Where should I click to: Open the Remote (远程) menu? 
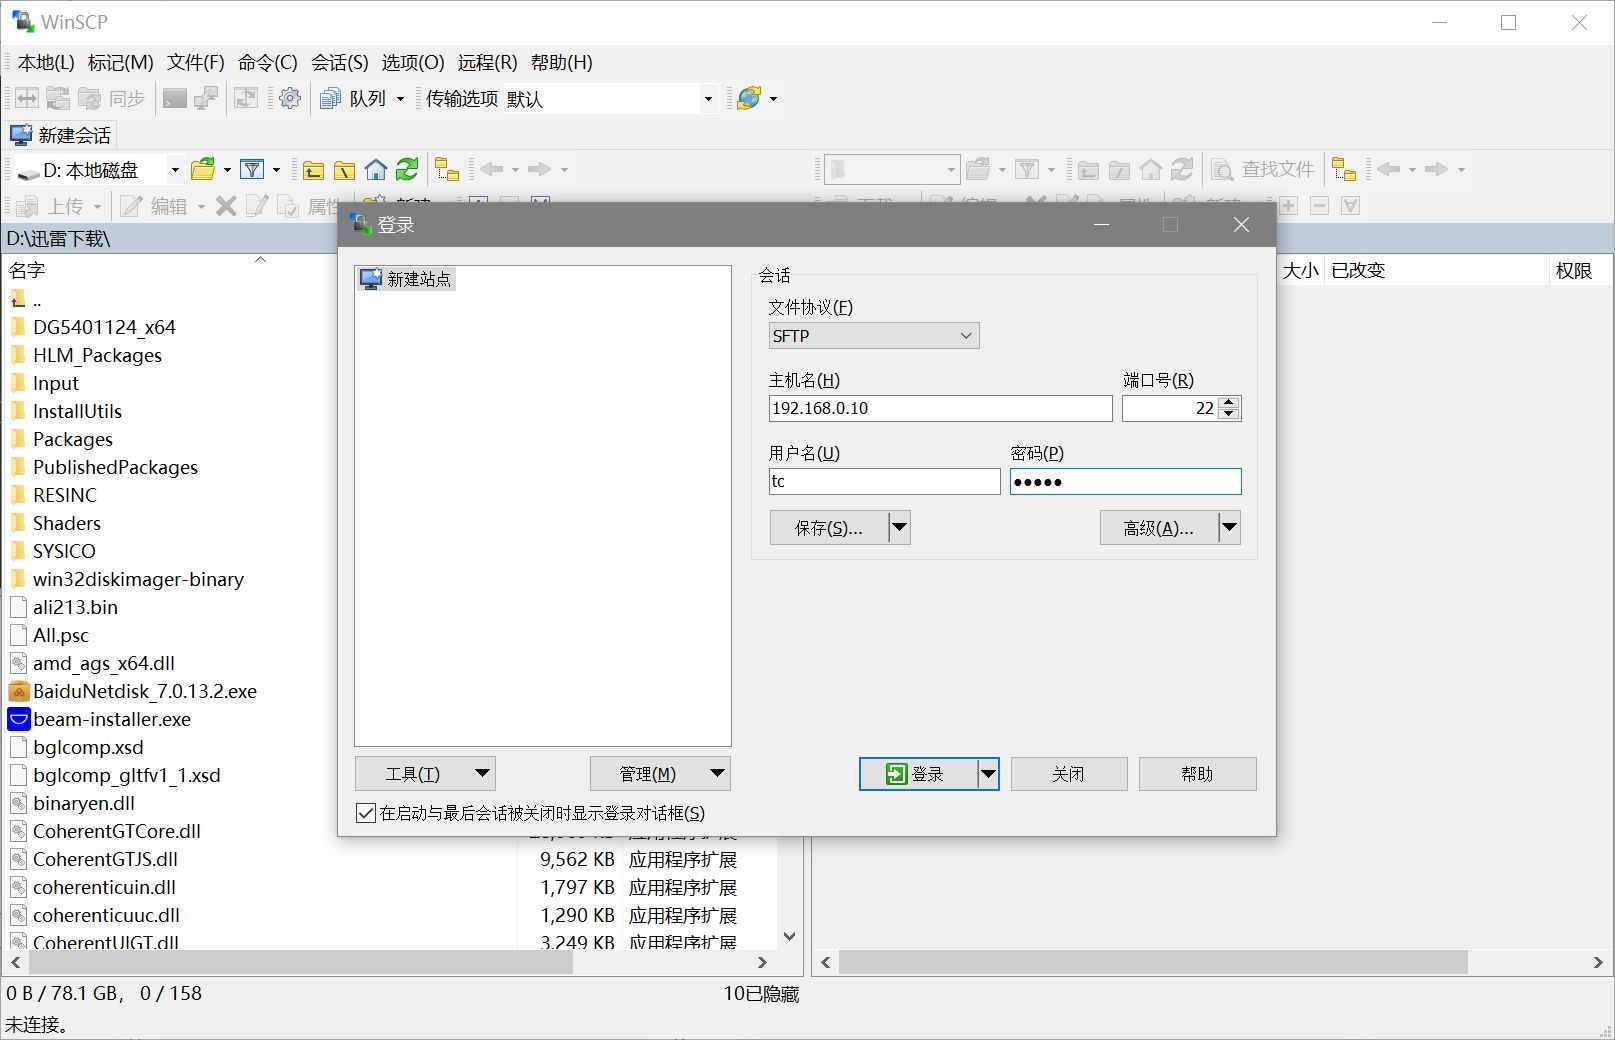[488, 62]
